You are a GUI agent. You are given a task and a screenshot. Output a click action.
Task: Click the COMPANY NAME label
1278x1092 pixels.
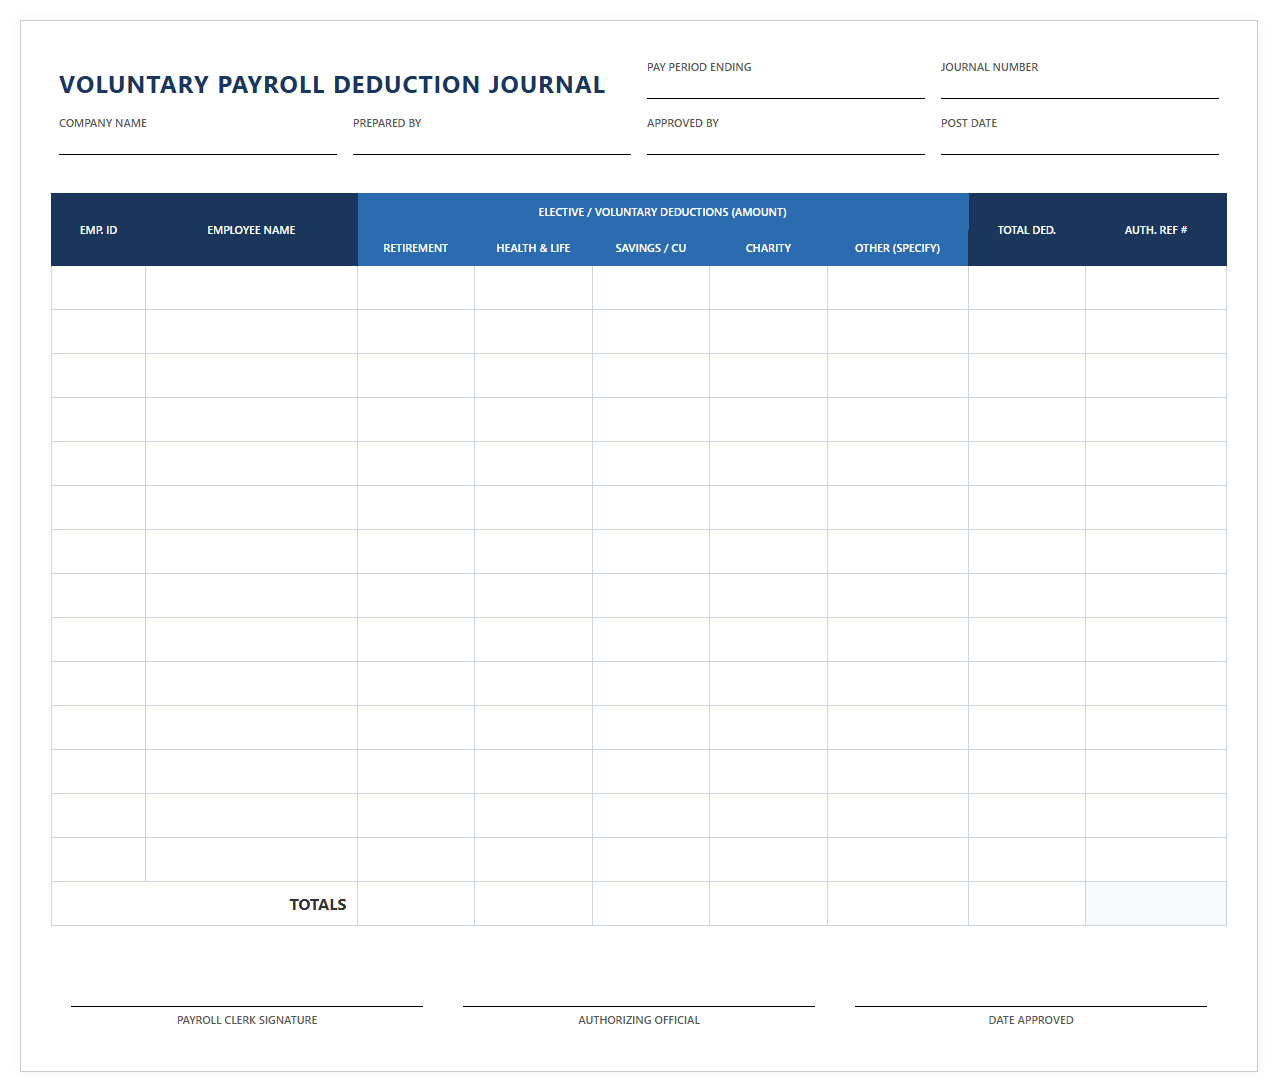click(x=103, y=123)
